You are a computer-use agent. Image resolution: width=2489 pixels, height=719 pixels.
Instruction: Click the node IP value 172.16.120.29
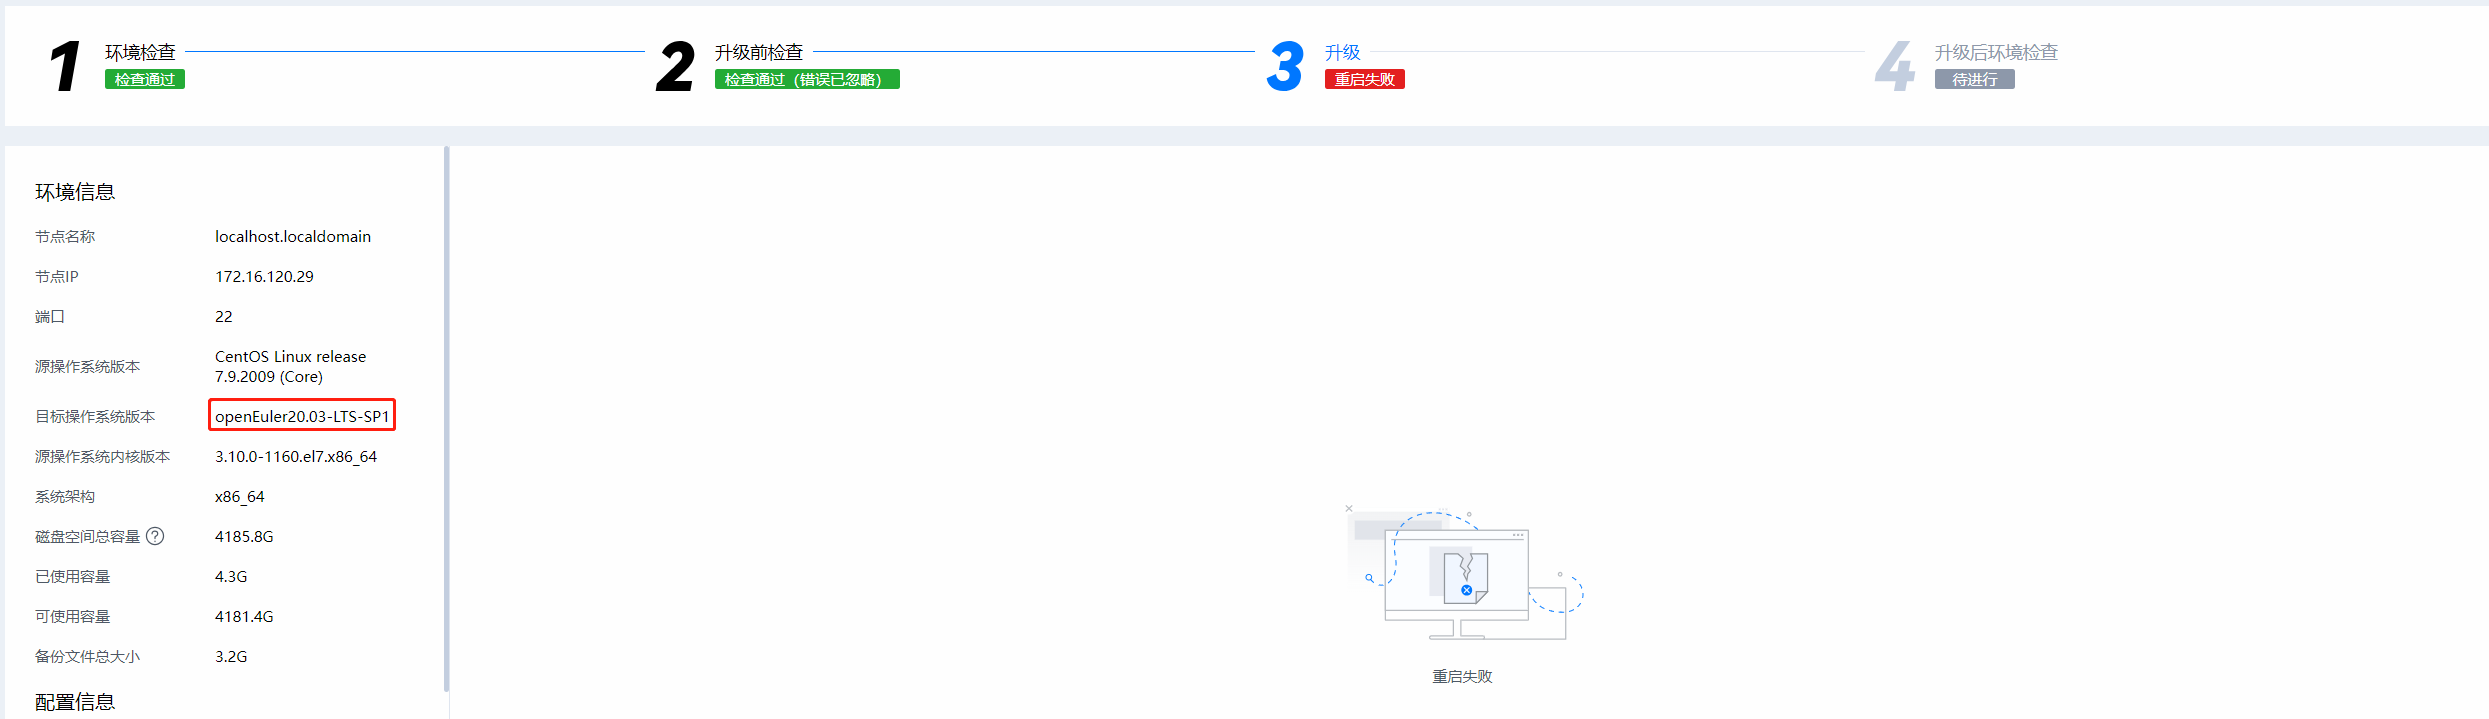click(x=264, y=276)
